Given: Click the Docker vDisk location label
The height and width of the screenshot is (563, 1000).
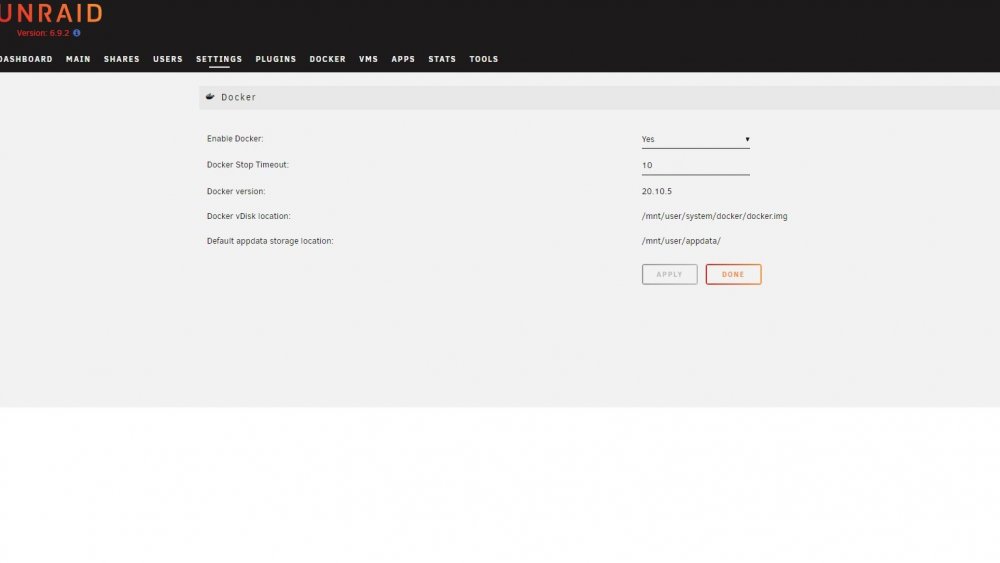Looking at the screenshot, I should point(249,216).
